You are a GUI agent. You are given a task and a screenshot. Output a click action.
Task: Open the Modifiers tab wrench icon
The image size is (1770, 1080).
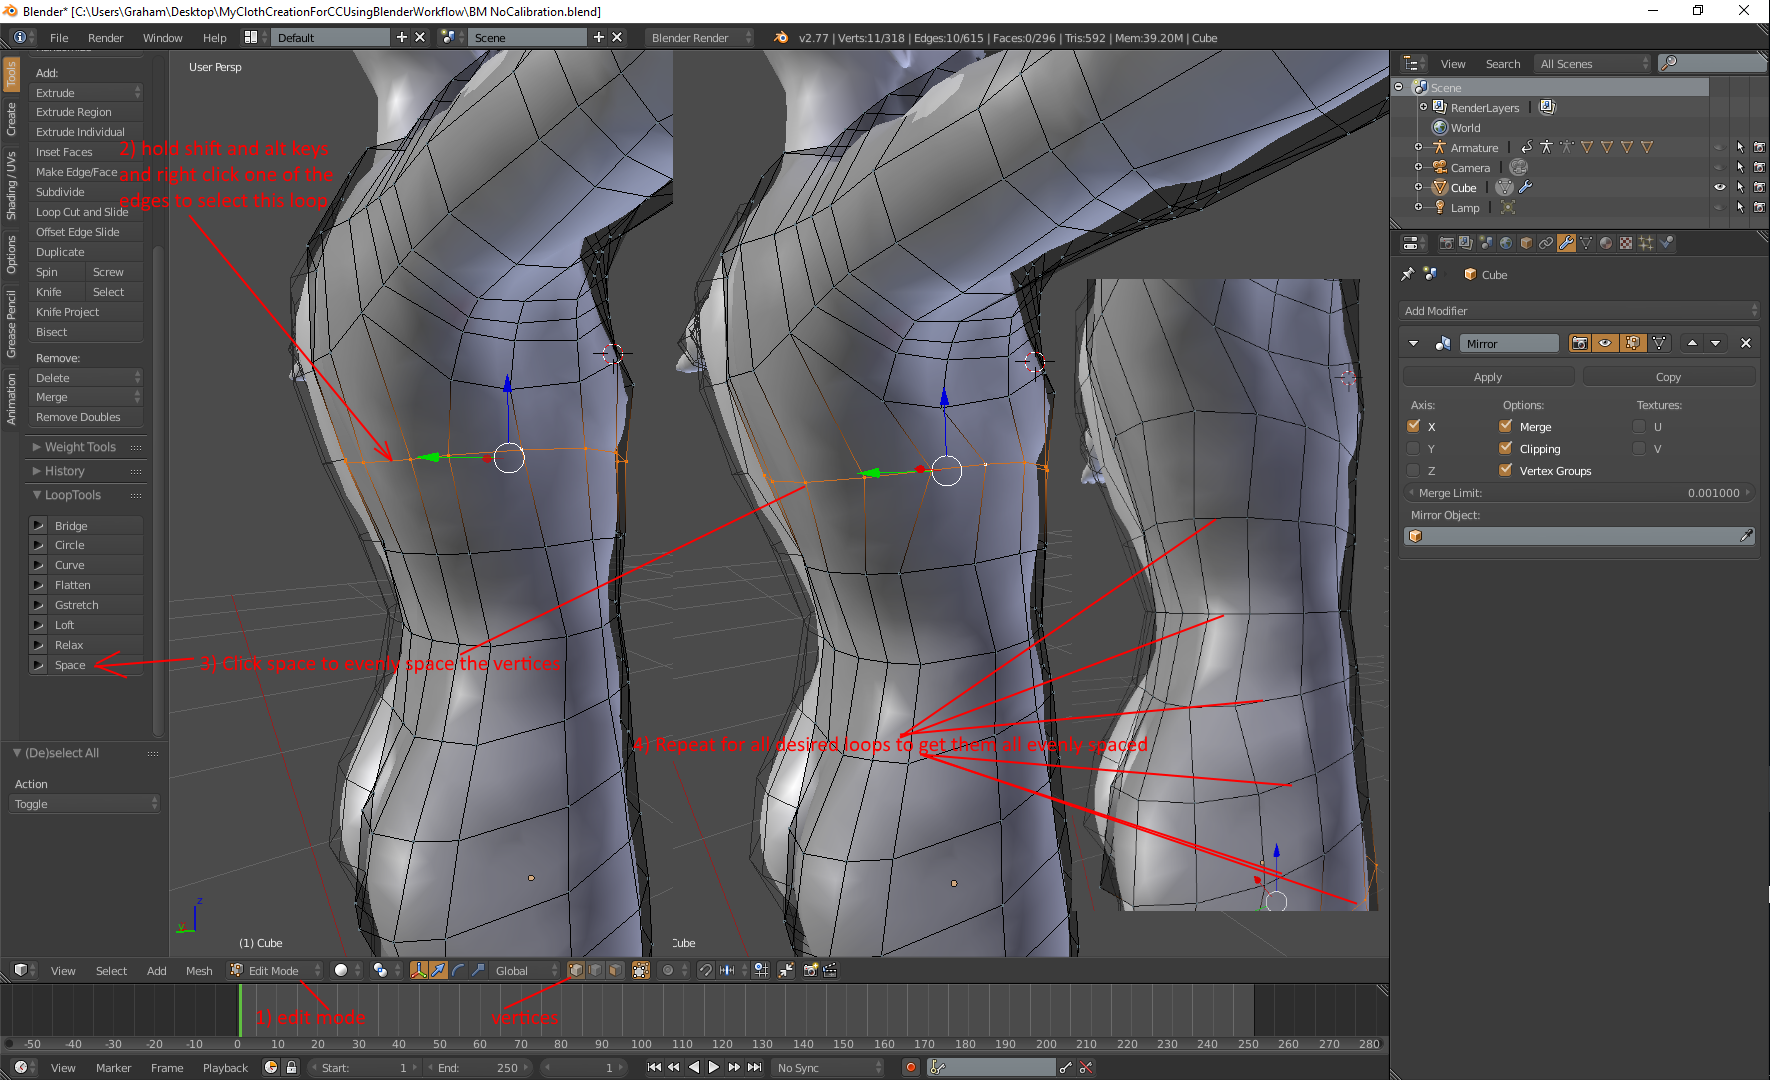pos(1566,243)
